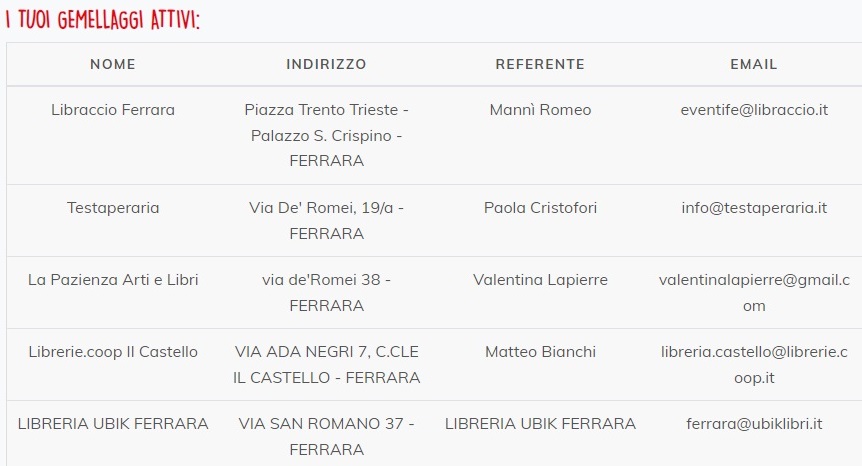
Task: Click the Testaperaria bookstore name
Action: point(113,208)
